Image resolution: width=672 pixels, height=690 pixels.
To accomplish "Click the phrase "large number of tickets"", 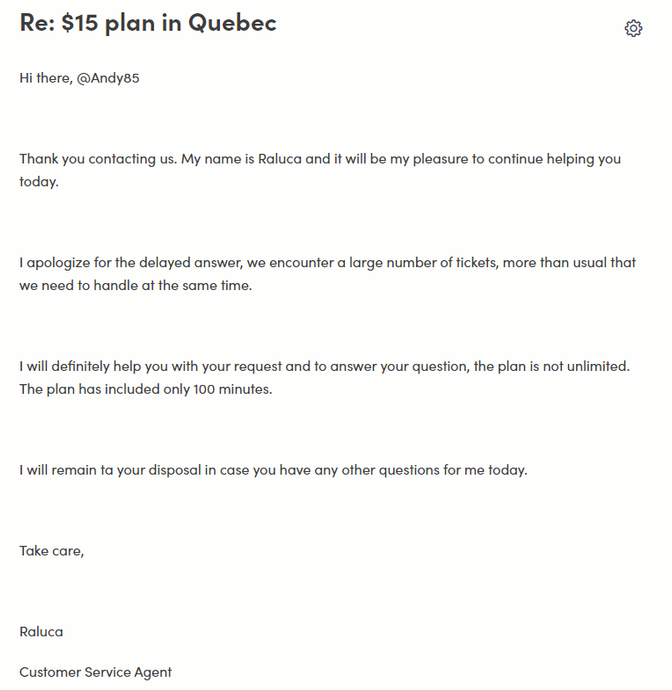I will 423,263.
